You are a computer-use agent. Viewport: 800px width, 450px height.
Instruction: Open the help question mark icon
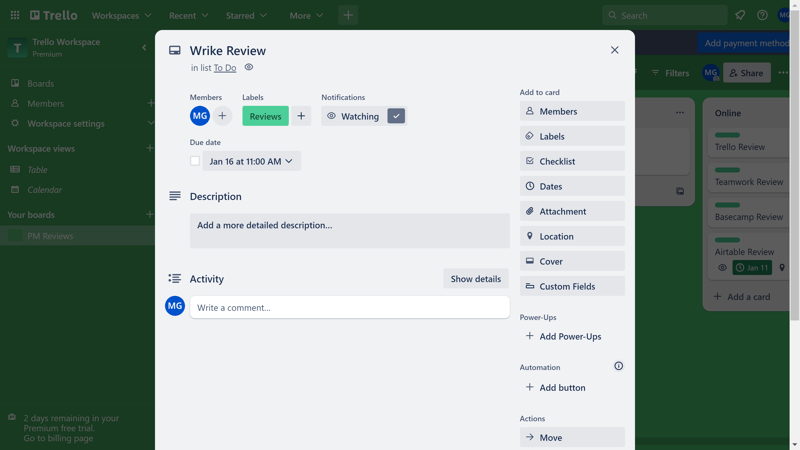pyautogui.click(x=762, y=15)
